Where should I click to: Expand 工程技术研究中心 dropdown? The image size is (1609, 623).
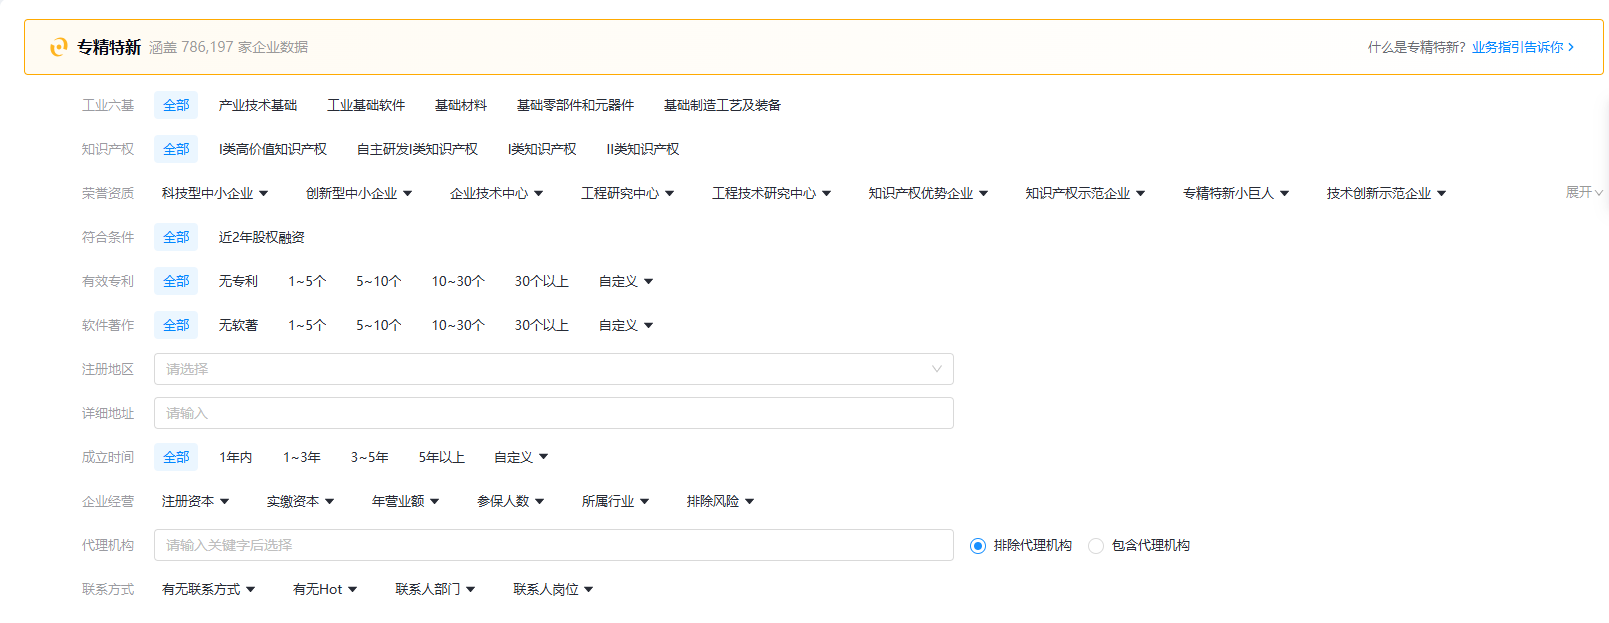(771, 193)
